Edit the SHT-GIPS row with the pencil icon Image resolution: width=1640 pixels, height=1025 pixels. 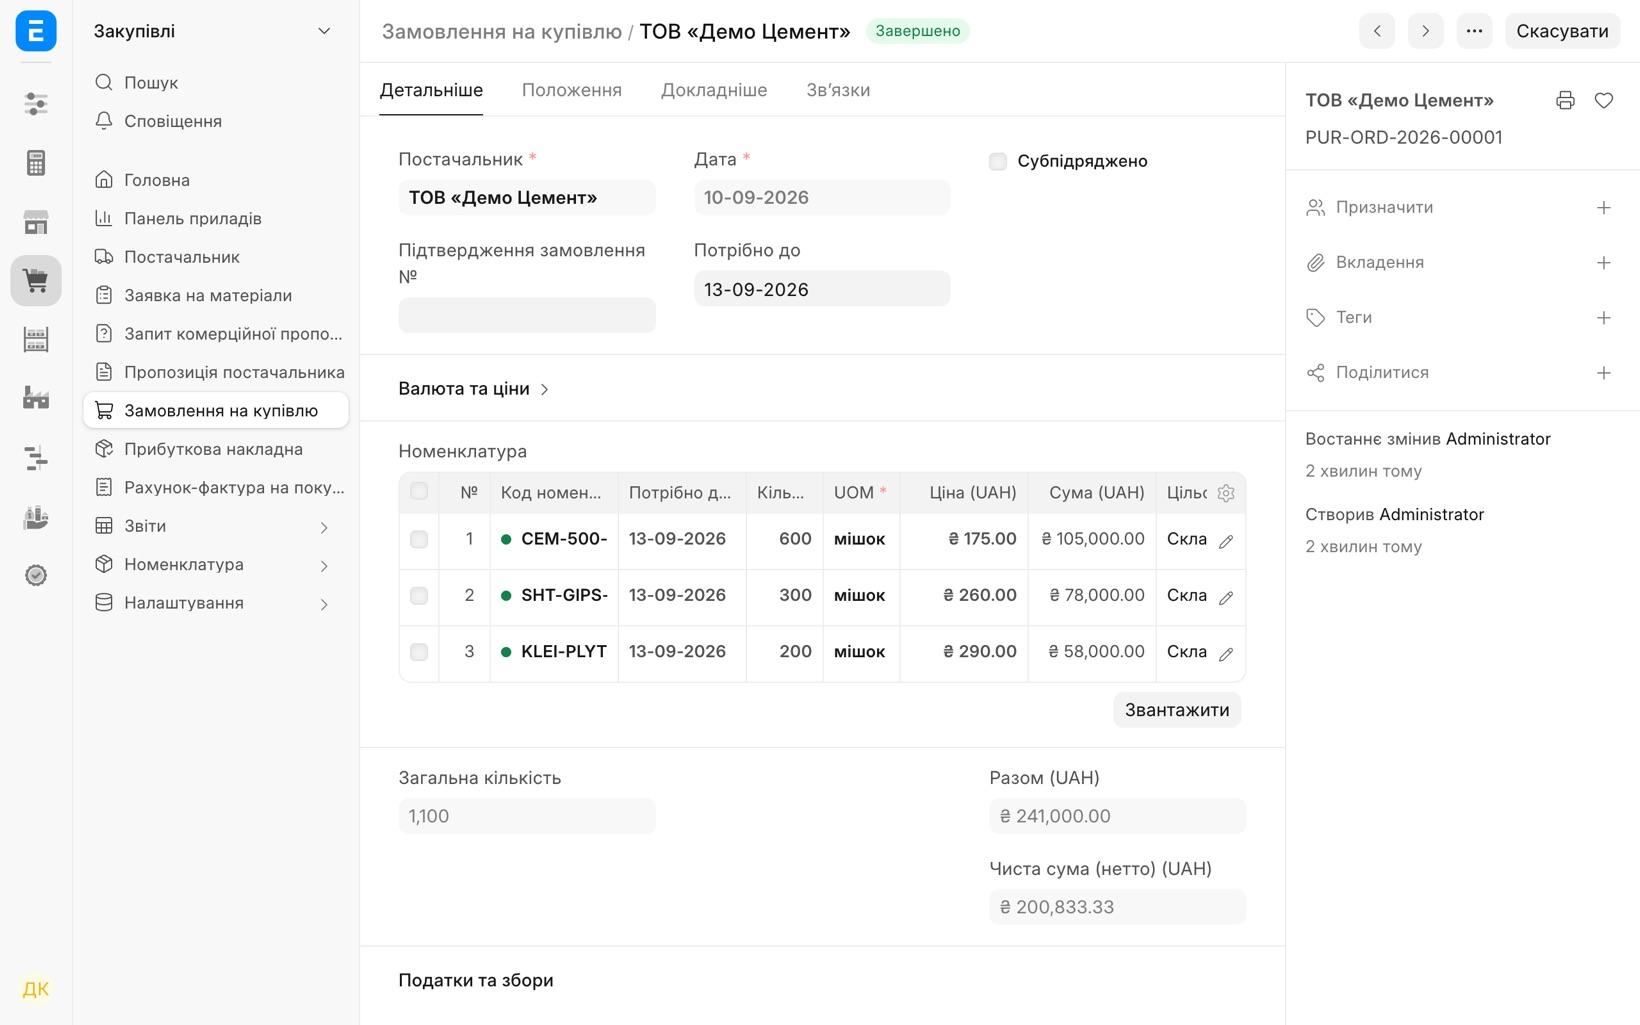pos(1226,597)
